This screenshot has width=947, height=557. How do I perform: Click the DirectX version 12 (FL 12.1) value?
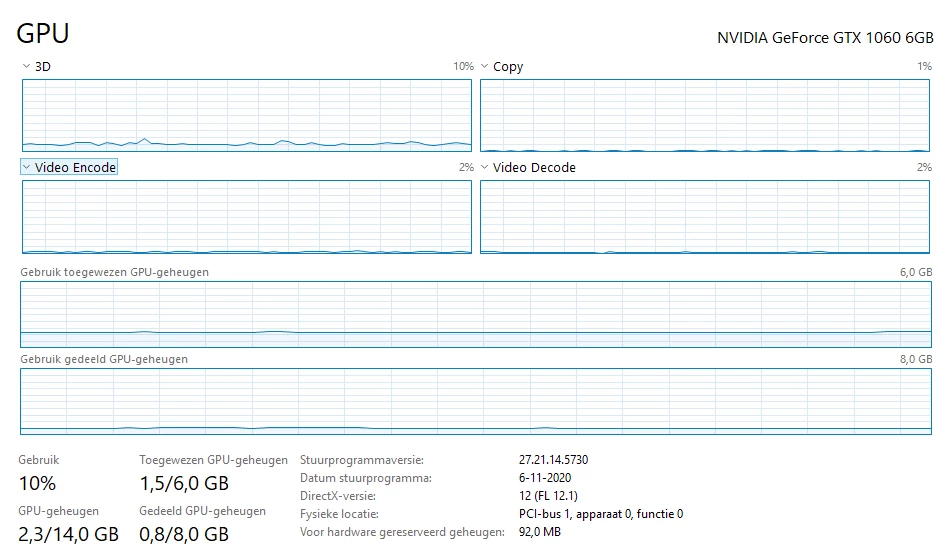pos(548,496)
